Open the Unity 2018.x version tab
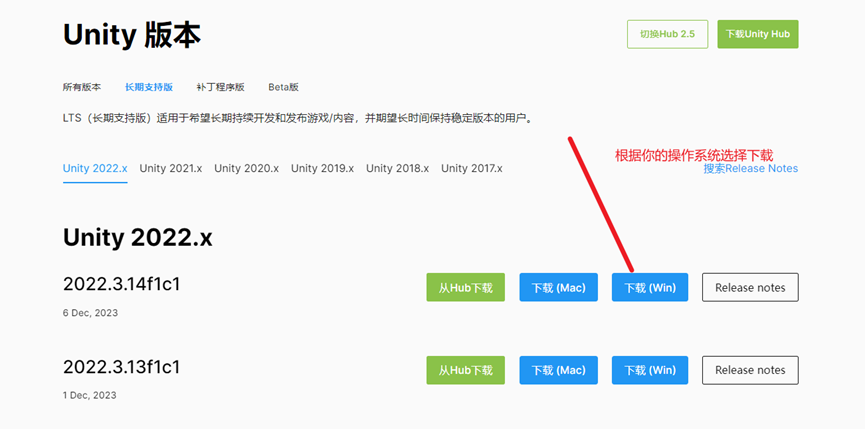865x429 pixels. click(398, 168)
